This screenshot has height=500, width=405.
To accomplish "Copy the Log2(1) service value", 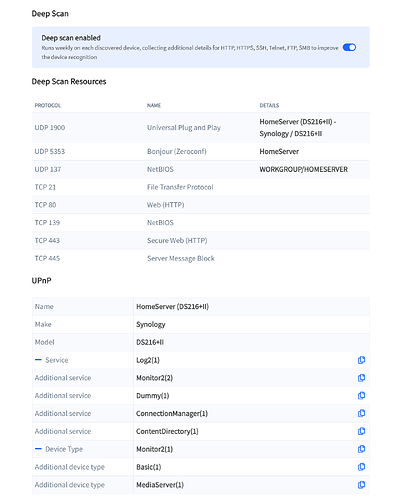I will pyautogui.click(x=361, y=360).
